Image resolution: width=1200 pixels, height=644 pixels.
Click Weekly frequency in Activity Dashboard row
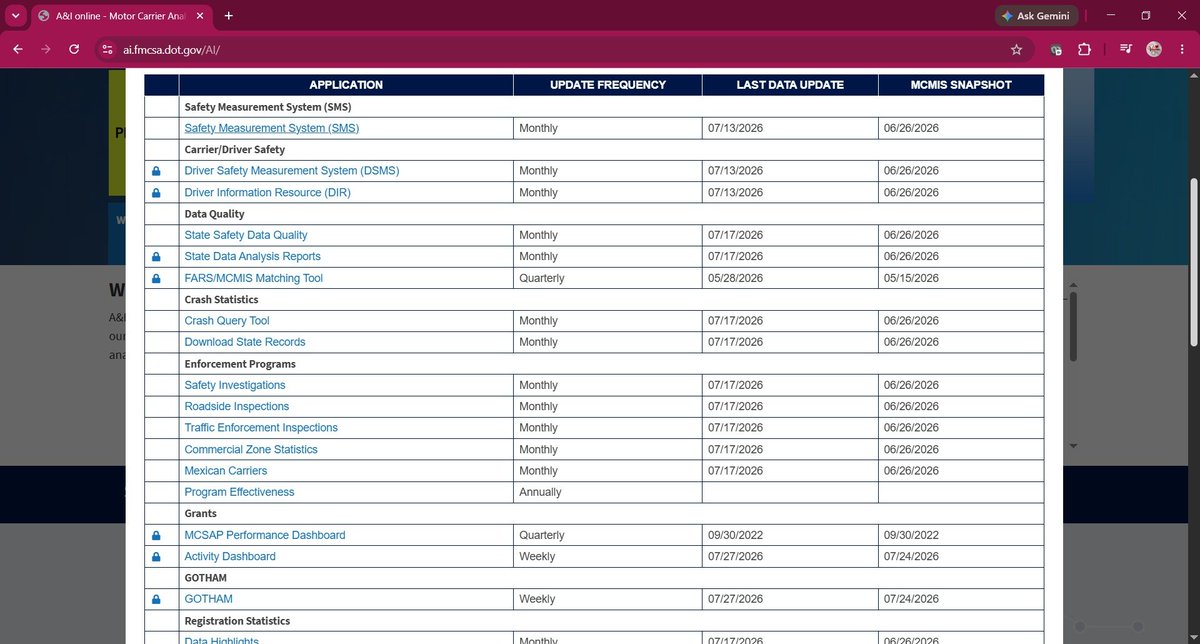[537, 556]
